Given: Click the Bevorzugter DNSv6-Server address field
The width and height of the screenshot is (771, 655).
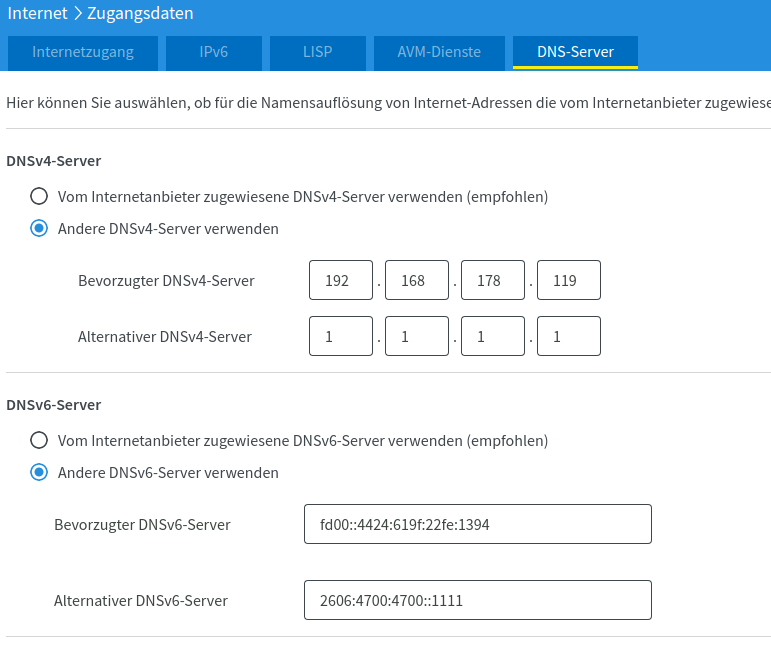Looking at the screenshot, I should pos(478,524).
